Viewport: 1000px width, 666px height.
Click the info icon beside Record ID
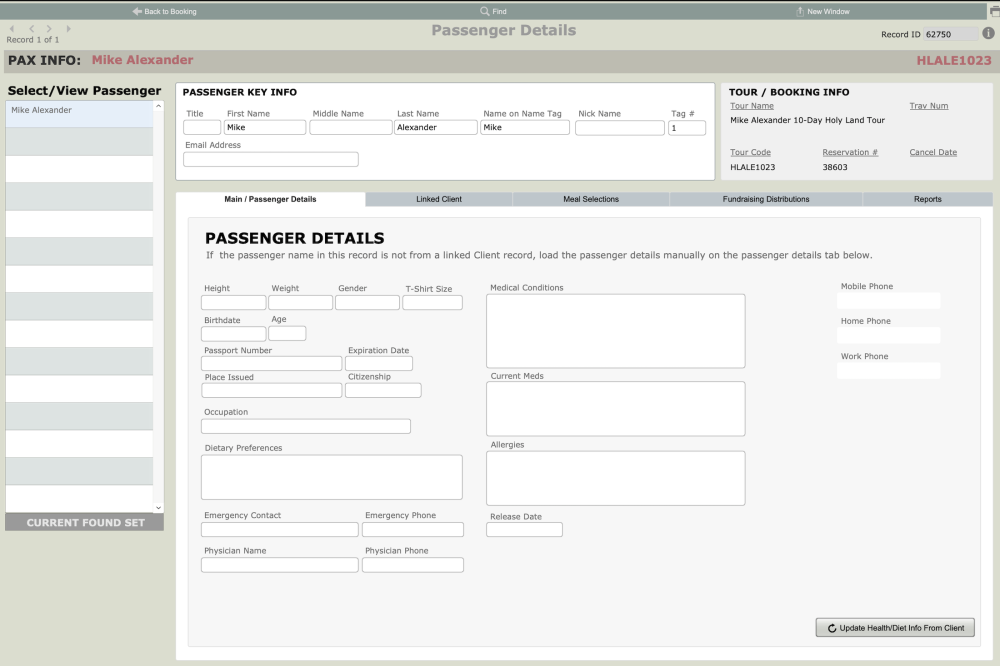coord(988,33)
